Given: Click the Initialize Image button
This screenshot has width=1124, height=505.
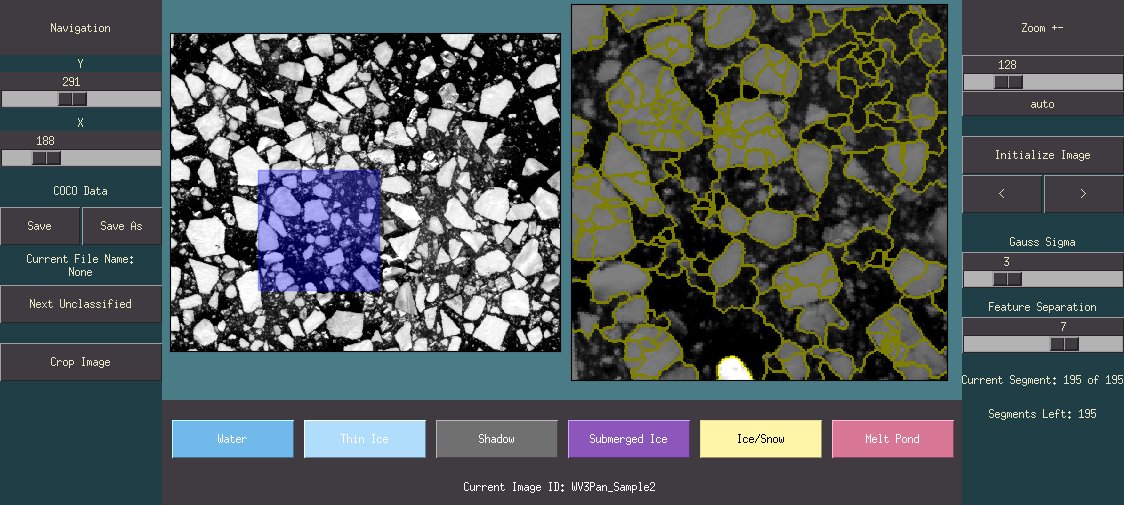Looking at the screenshot, I should (x=1042, y=155).
